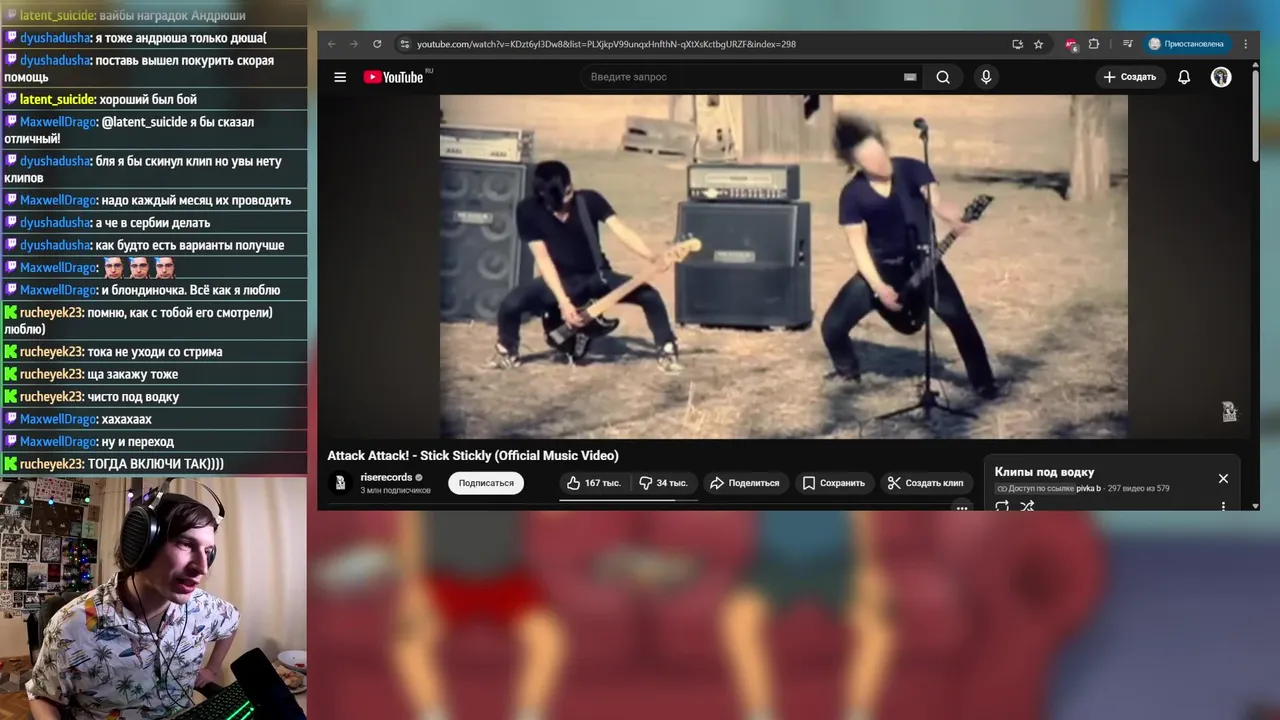
Task: Click the 3 млн подписчиков subscriber count
Action: tap(395, 491)
